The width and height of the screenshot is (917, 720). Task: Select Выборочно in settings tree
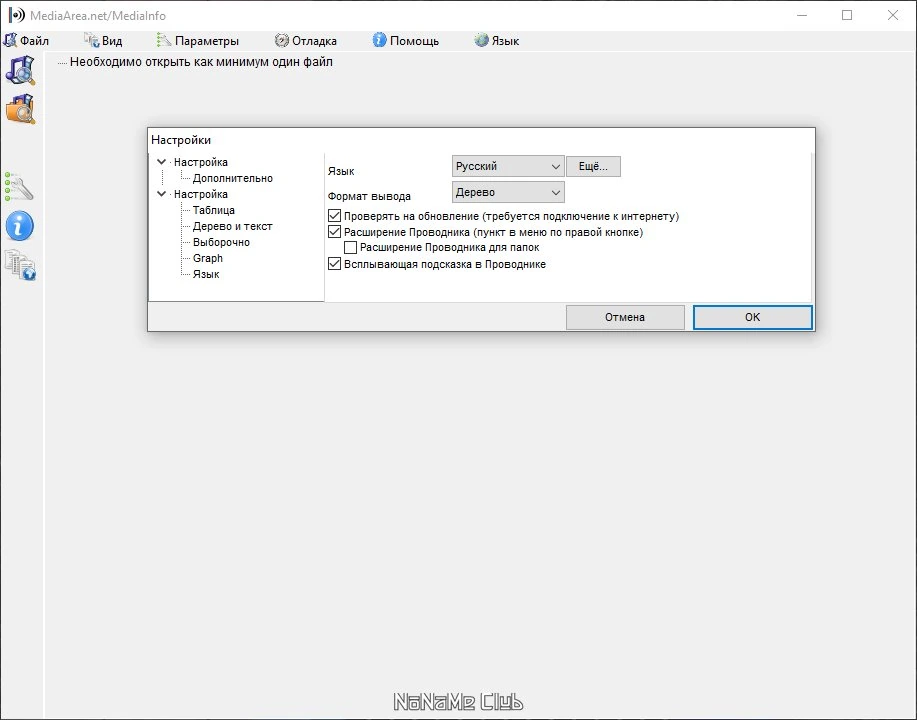(221, 242)
